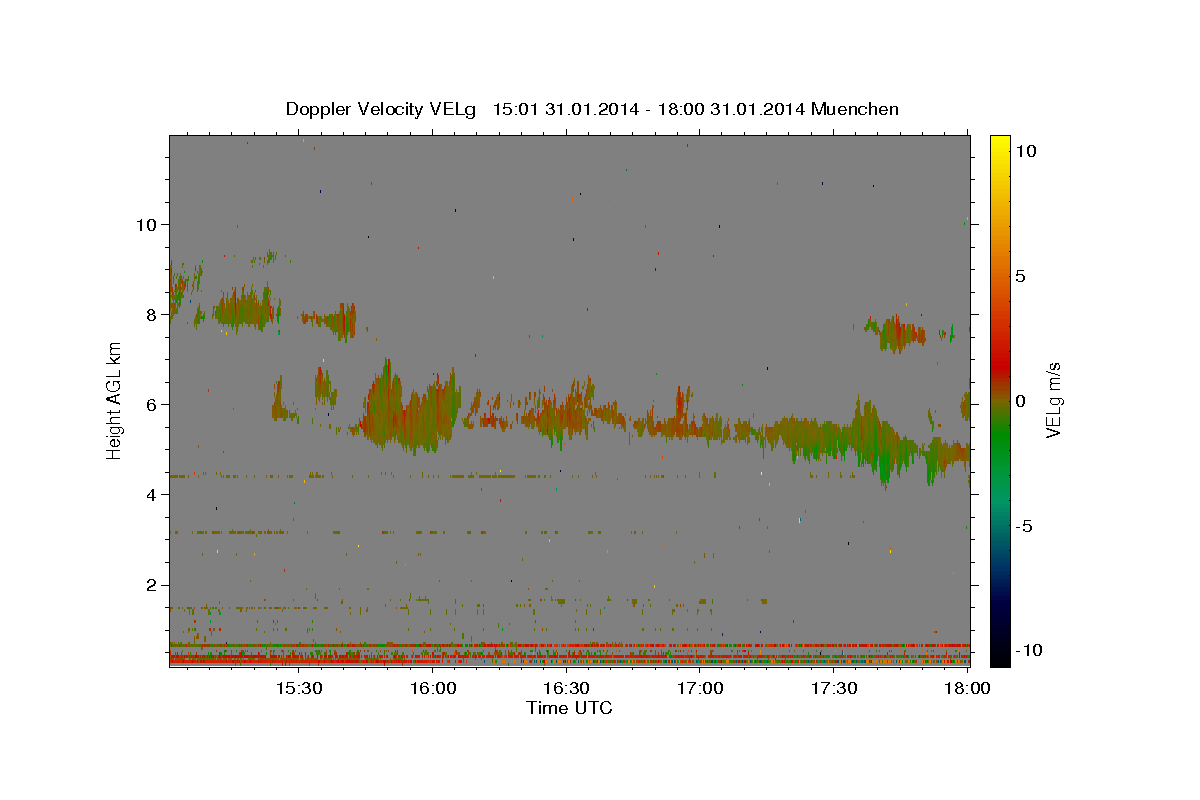Click the height tick label 4
This screenshot has height=800, width=1200.
(x=150, y=494)
